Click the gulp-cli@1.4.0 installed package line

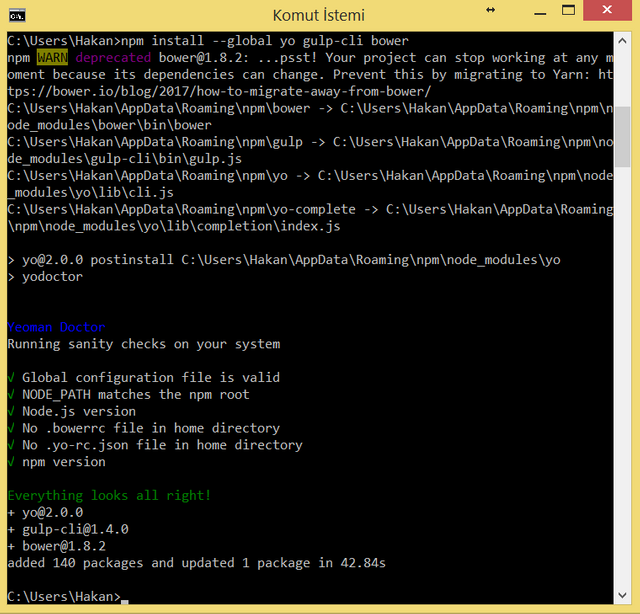tap(68, 529)
